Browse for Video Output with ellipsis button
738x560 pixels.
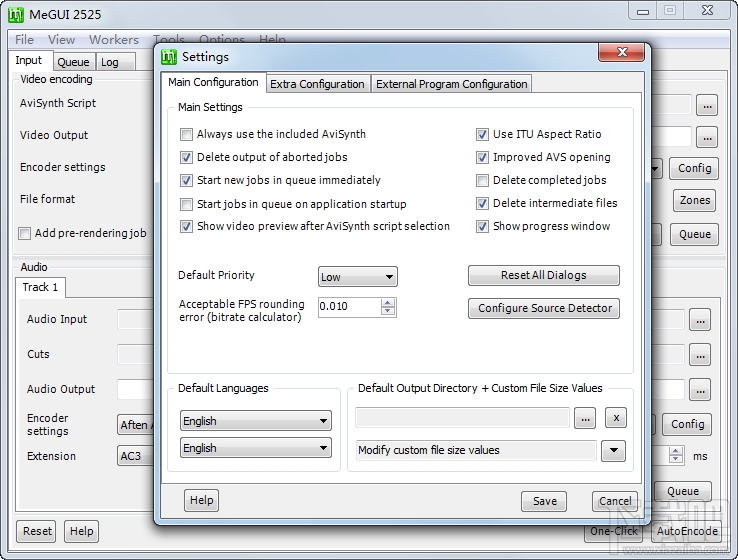(x=707, y=137)
